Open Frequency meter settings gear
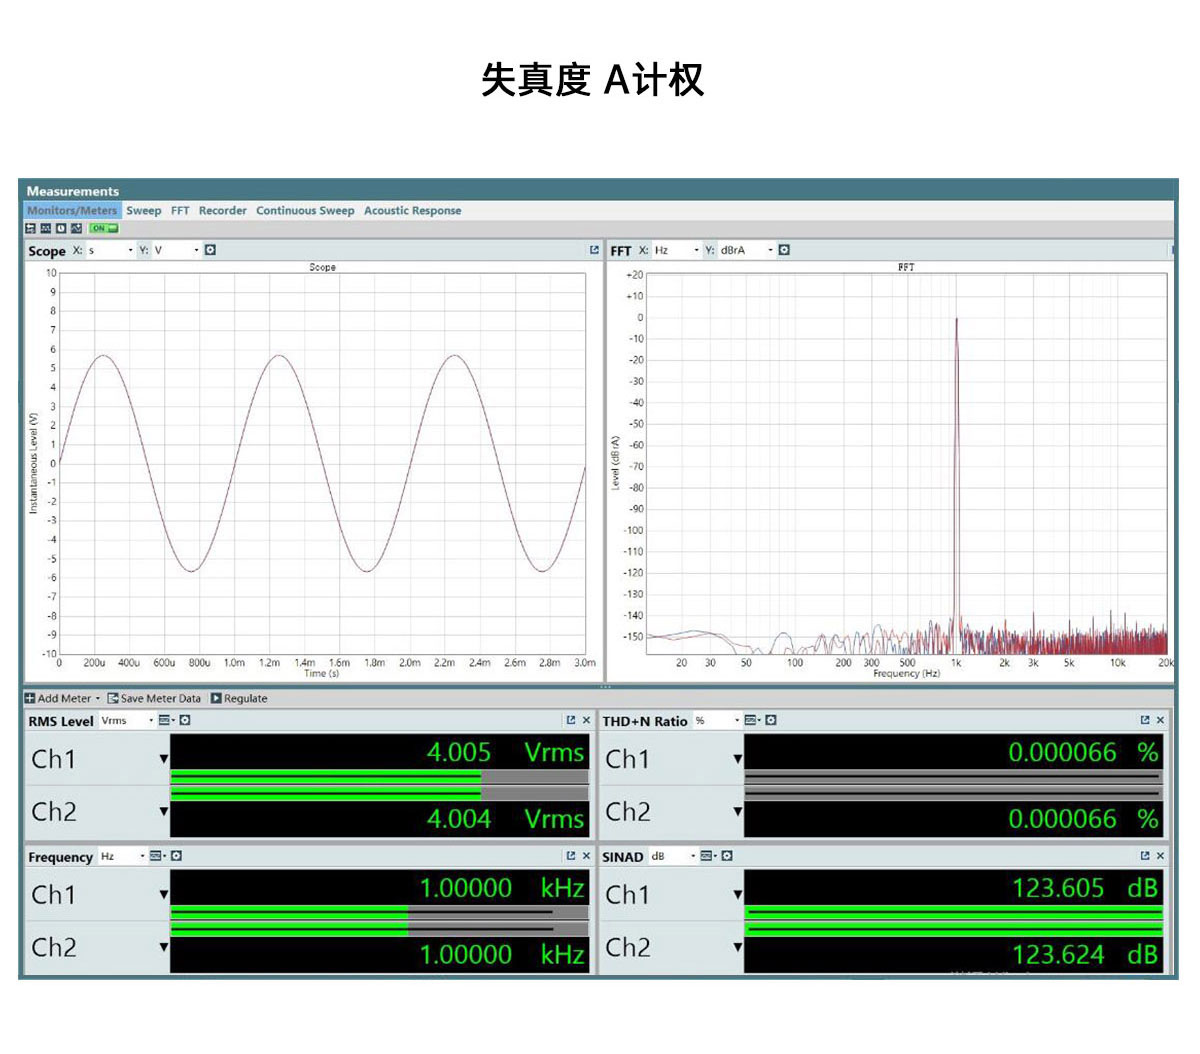Viewport: 1200px width, 1054px height. coord(176,856)
